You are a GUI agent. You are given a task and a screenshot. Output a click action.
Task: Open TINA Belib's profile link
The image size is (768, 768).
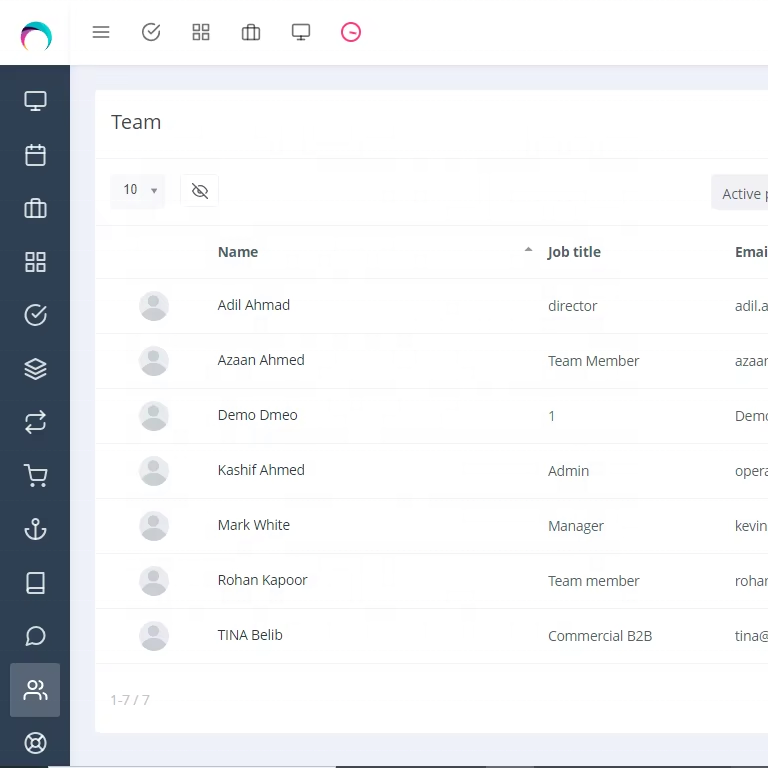click(250, 635)
